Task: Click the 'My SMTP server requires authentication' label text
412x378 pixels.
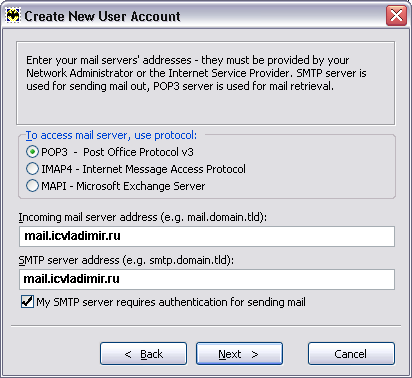Action: click(x=171, y=302)
